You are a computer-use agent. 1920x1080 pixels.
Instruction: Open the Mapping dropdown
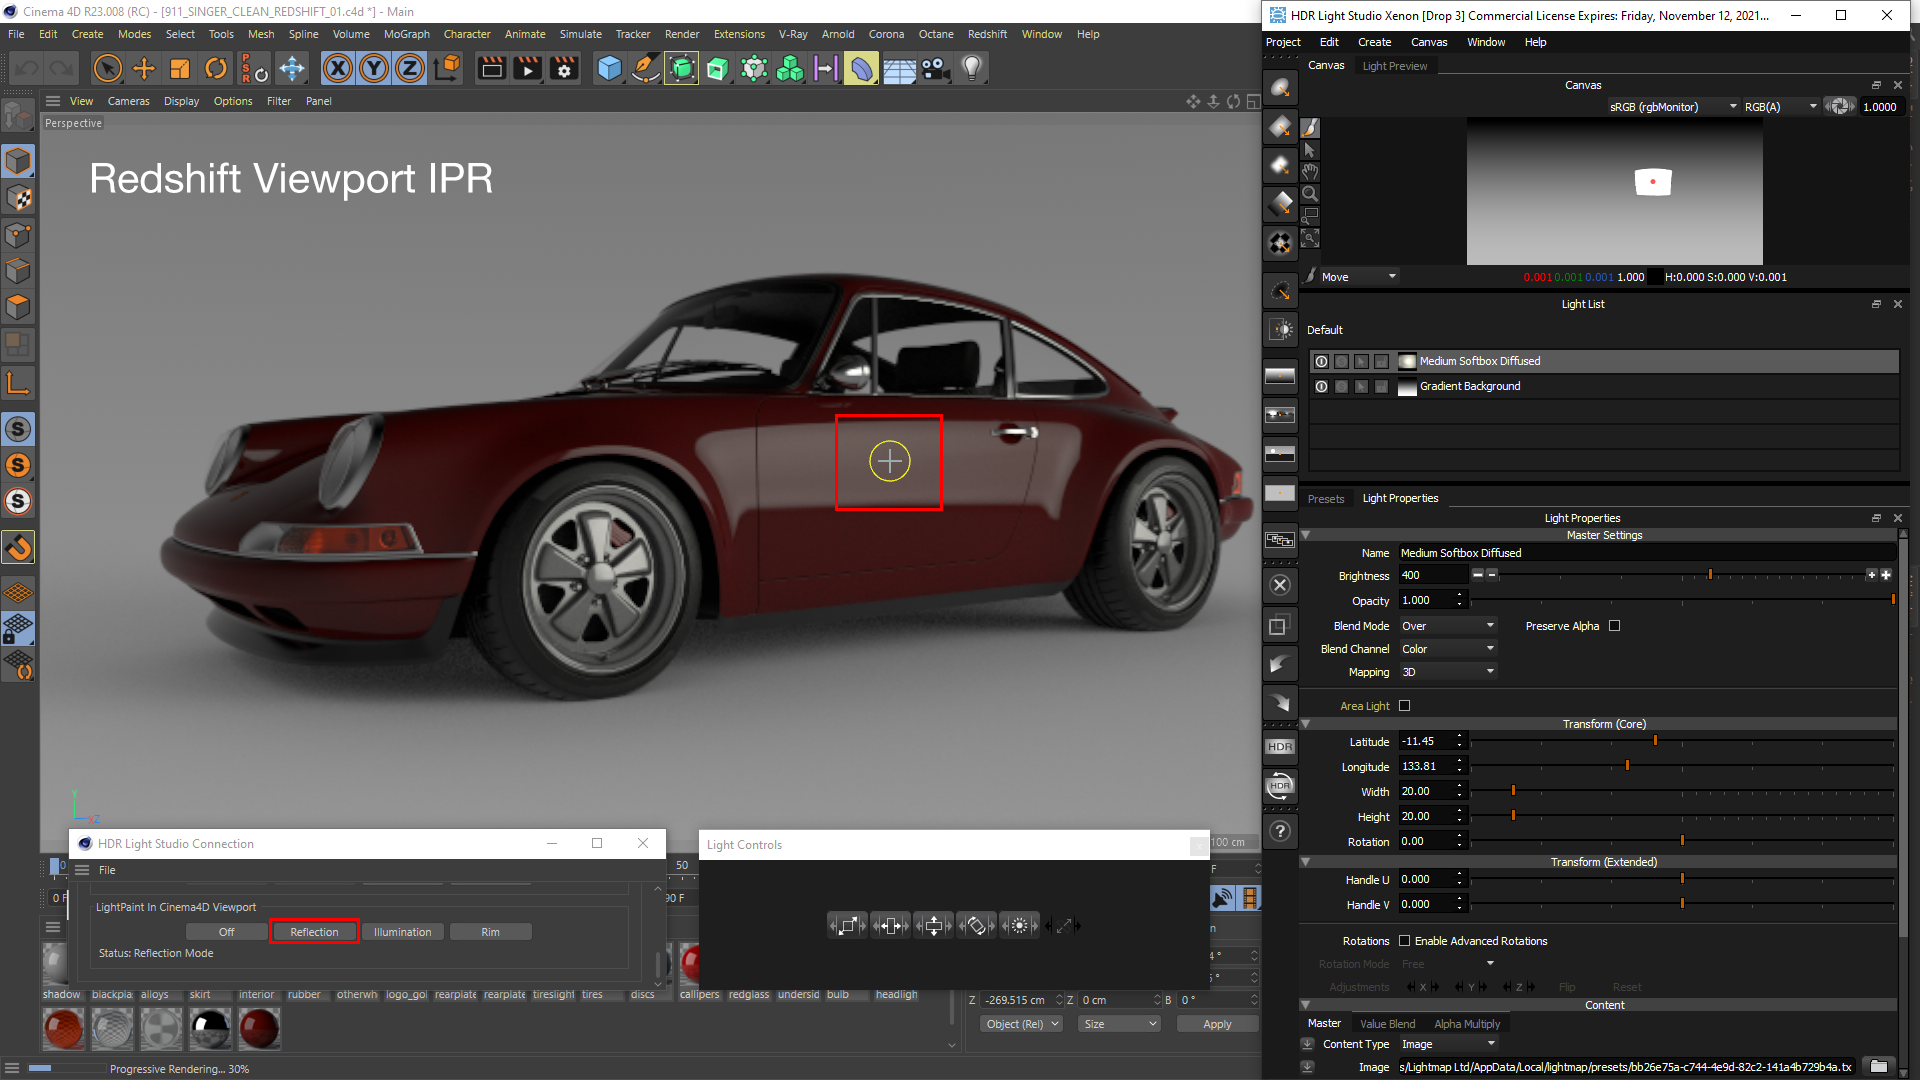pyautogui.click(x=1447, y=672)
